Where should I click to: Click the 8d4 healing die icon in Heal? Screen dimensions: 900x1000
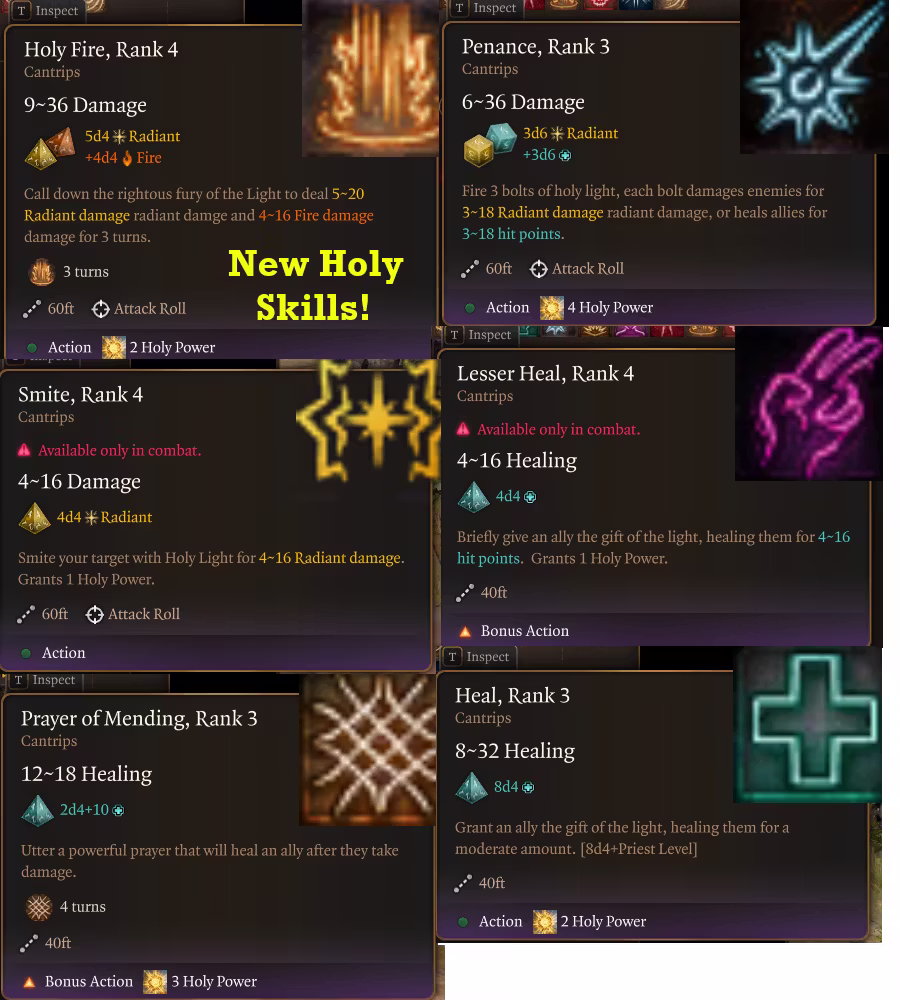tap(472, 788)
